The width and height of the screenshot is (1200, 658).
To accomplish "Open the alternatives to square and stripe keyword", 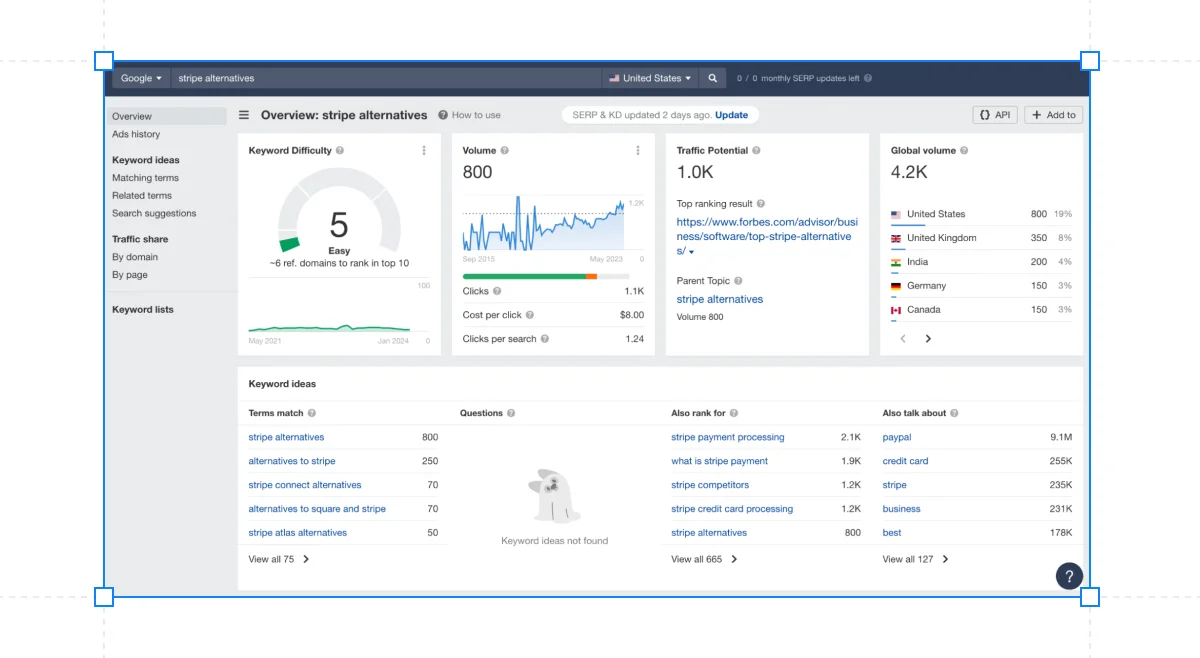I will pyautogui.click(x=317, y=509).
